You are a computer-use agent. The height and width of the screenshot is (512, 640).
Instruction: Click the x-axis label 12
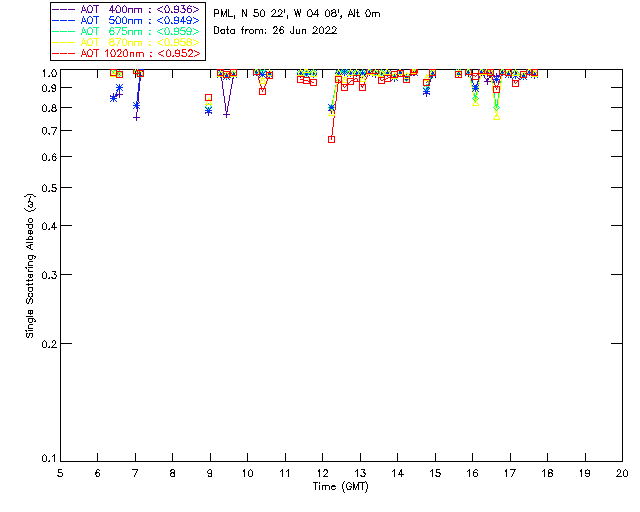pos(322,474)
